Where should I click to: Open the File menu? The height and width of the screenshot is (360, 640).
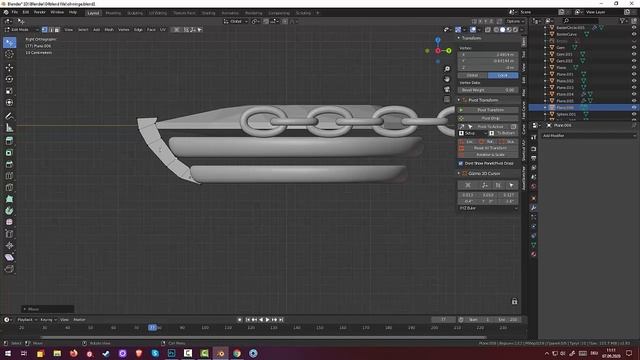pos(15,12)
